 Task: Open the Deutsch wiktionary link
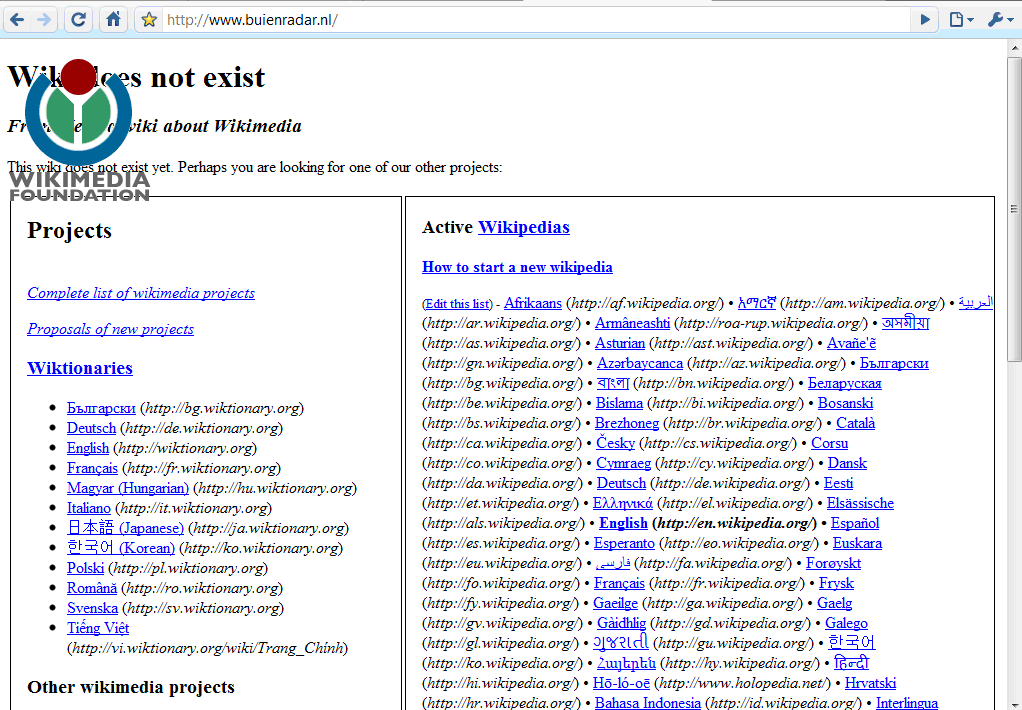(x=91, y=428)
